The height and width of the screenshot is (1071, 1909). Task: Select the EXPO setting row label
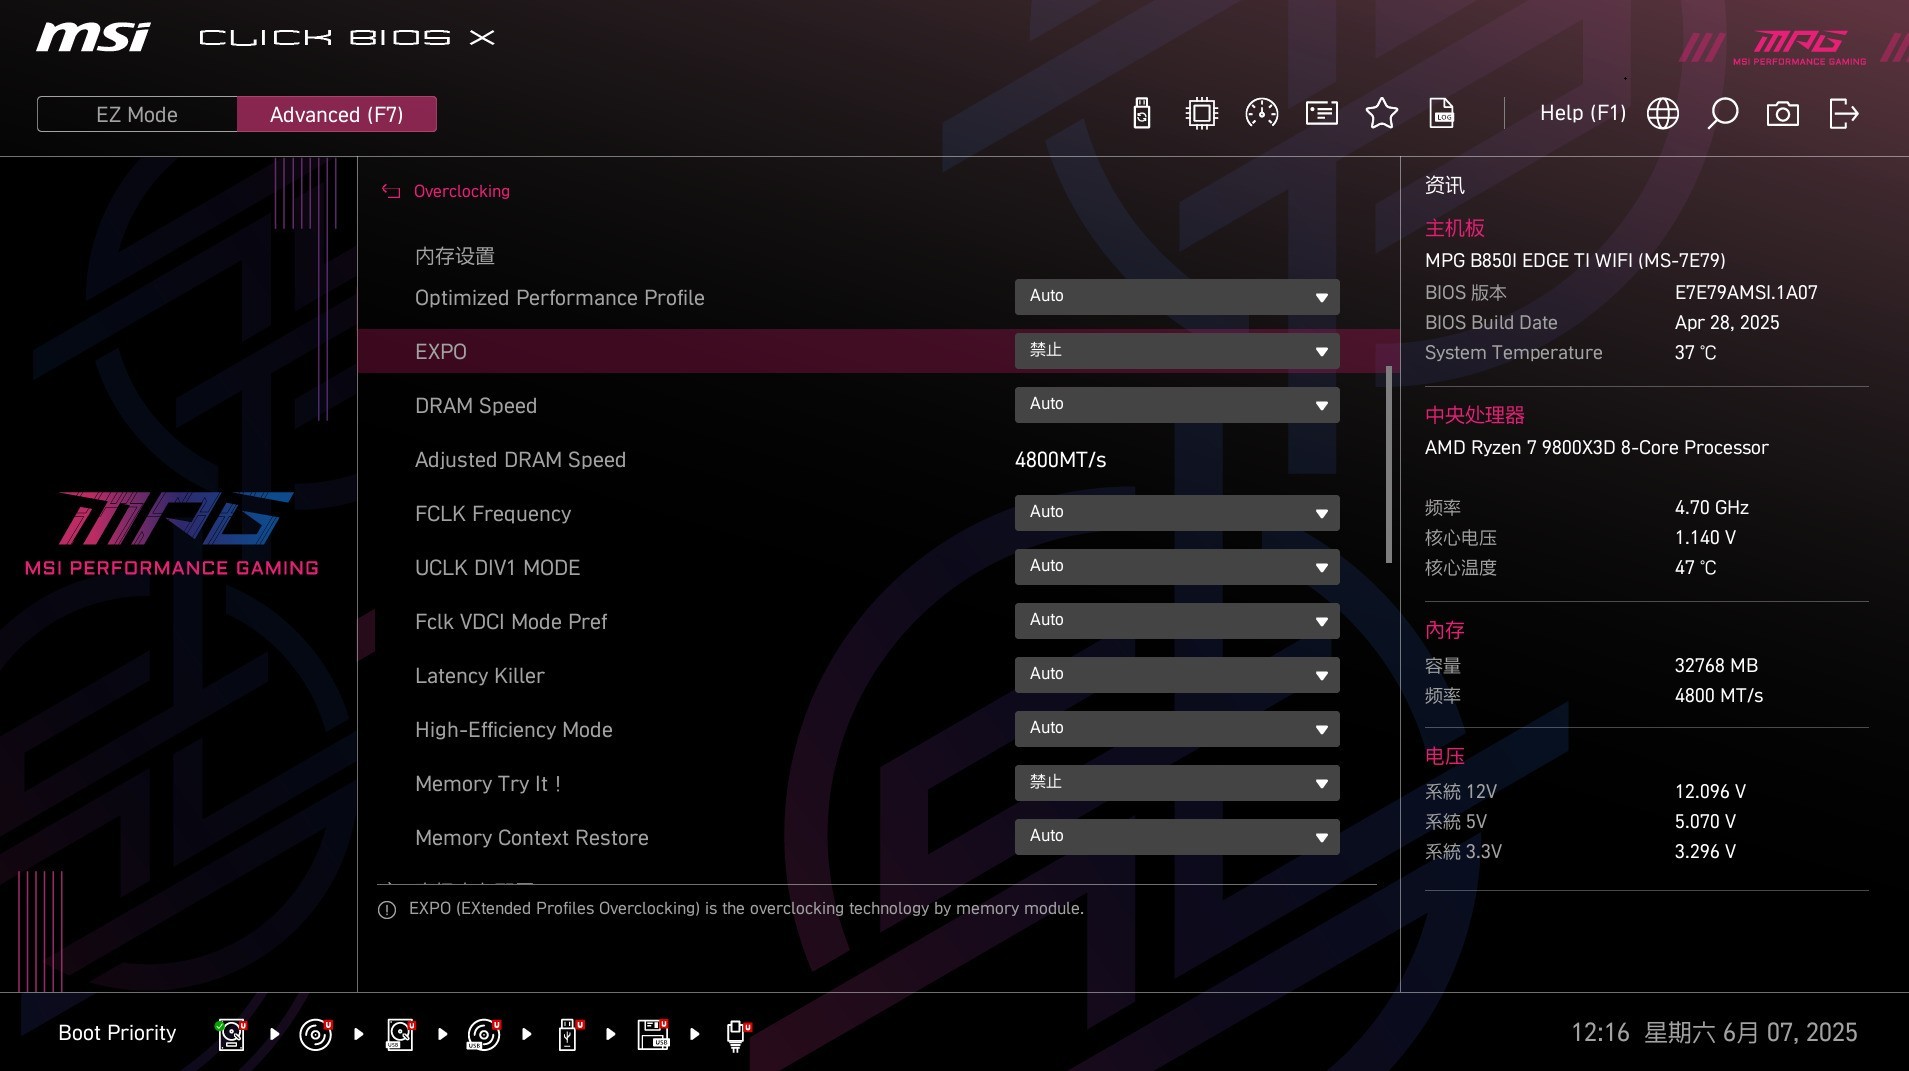pyautogui.click(x=441, y=352)
